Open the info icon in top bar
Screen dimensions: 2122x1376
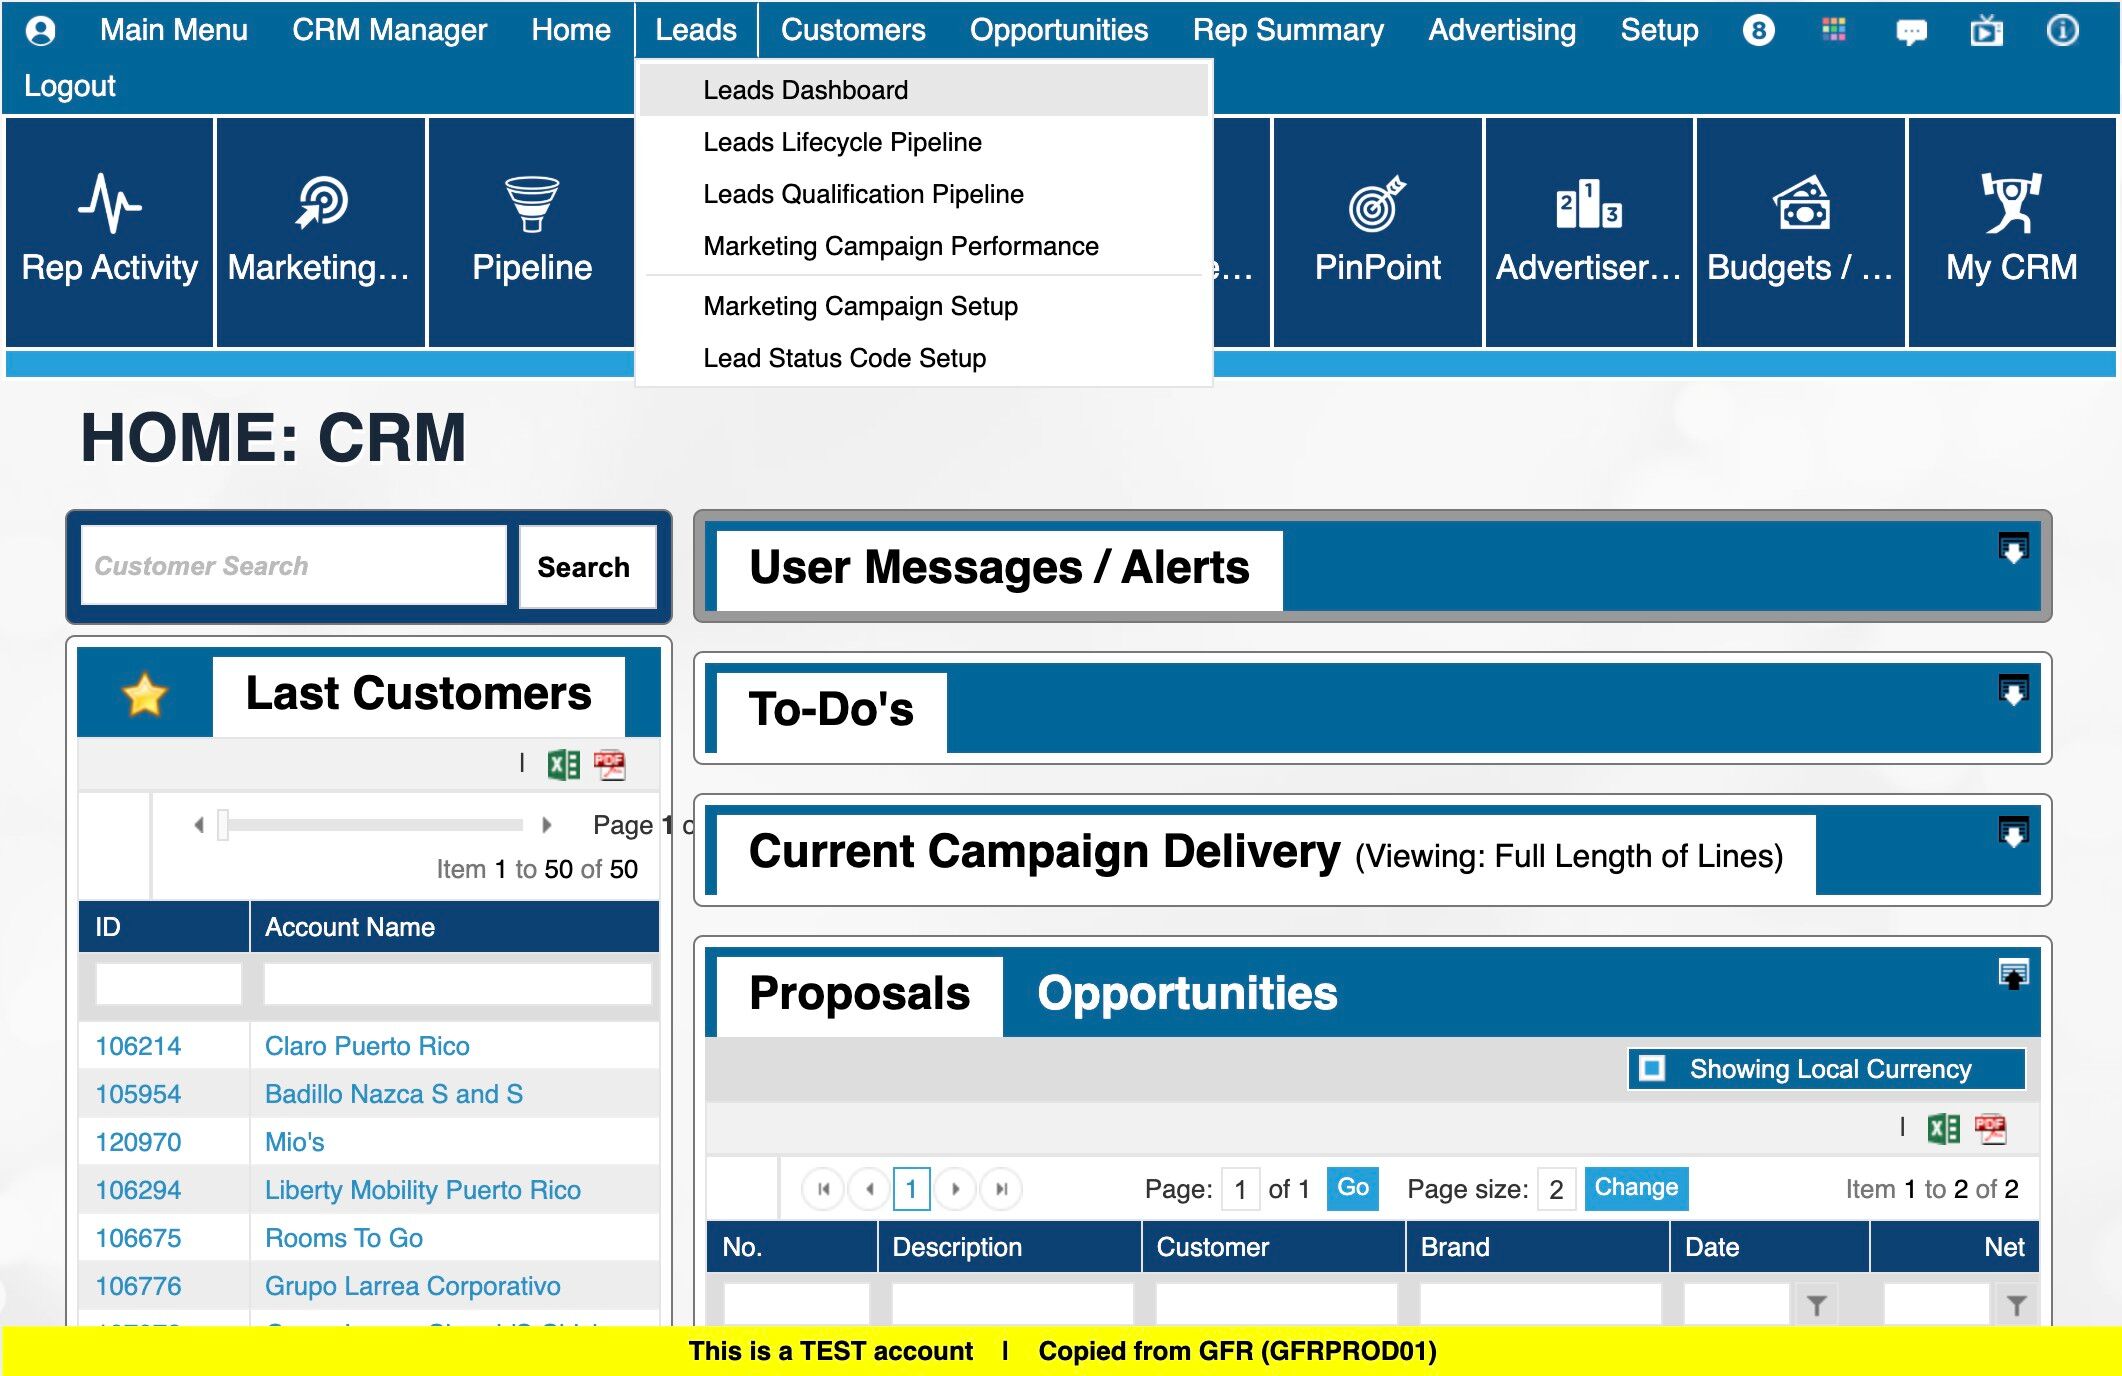pos(2062,30)
